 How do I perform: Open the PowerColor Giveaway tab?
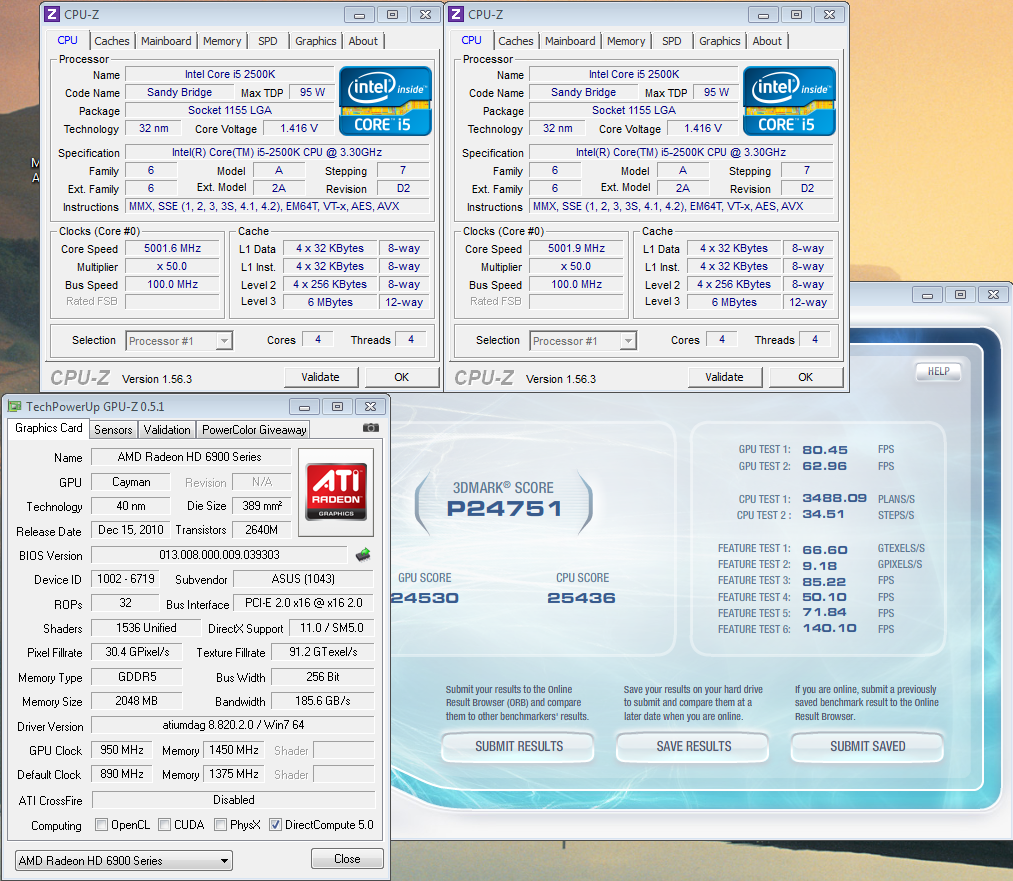[254, 430]
